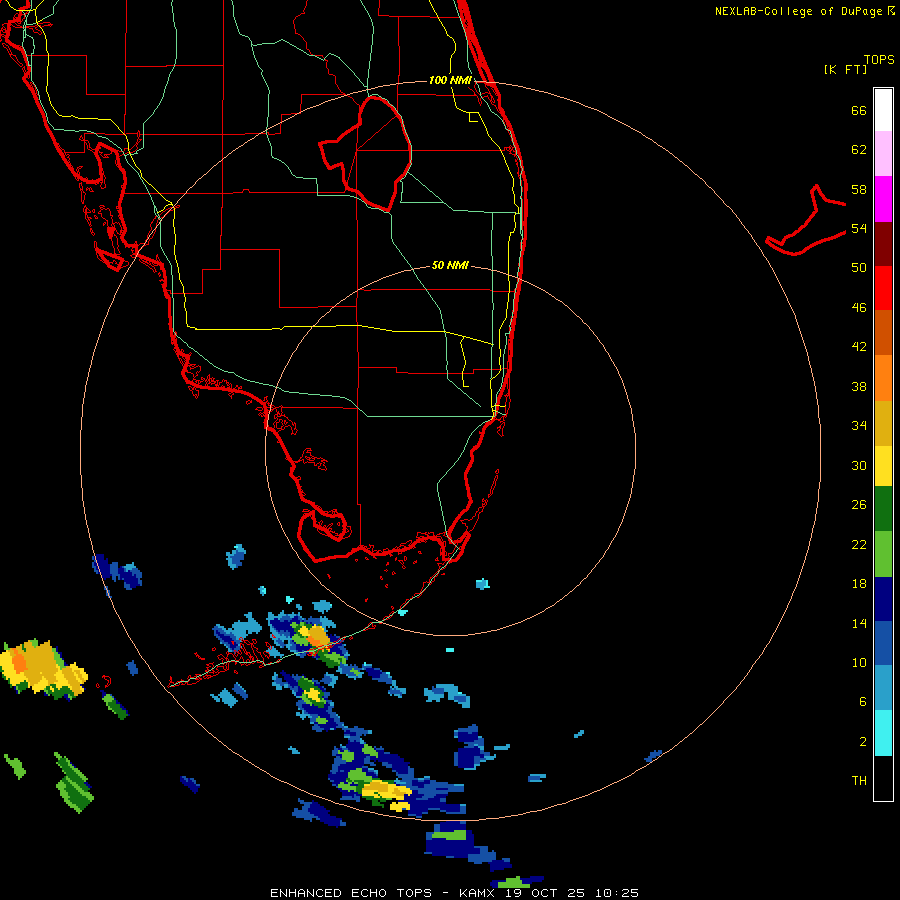
Task: Click the 46 scale value
Action: pyautogui.click(x=859, y=308)
